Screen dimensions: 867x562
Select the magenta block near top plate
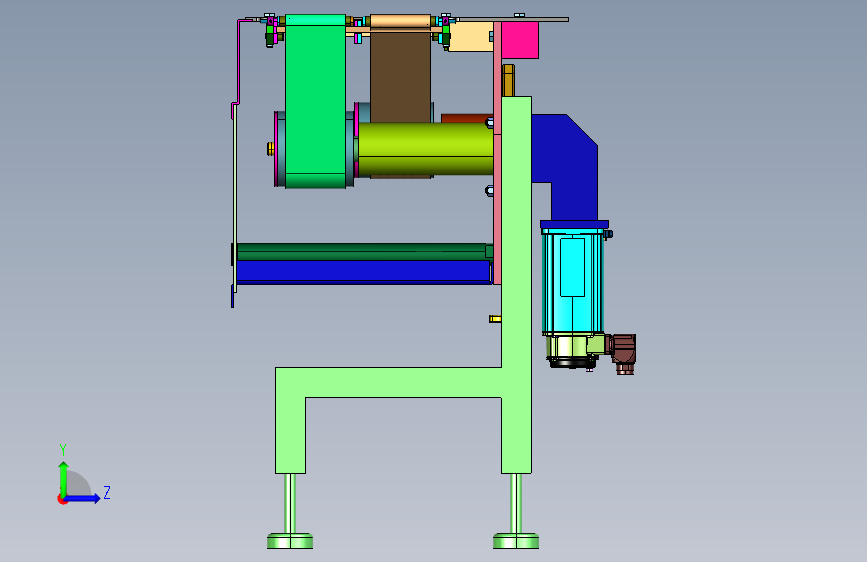click(x=520, y=40)
